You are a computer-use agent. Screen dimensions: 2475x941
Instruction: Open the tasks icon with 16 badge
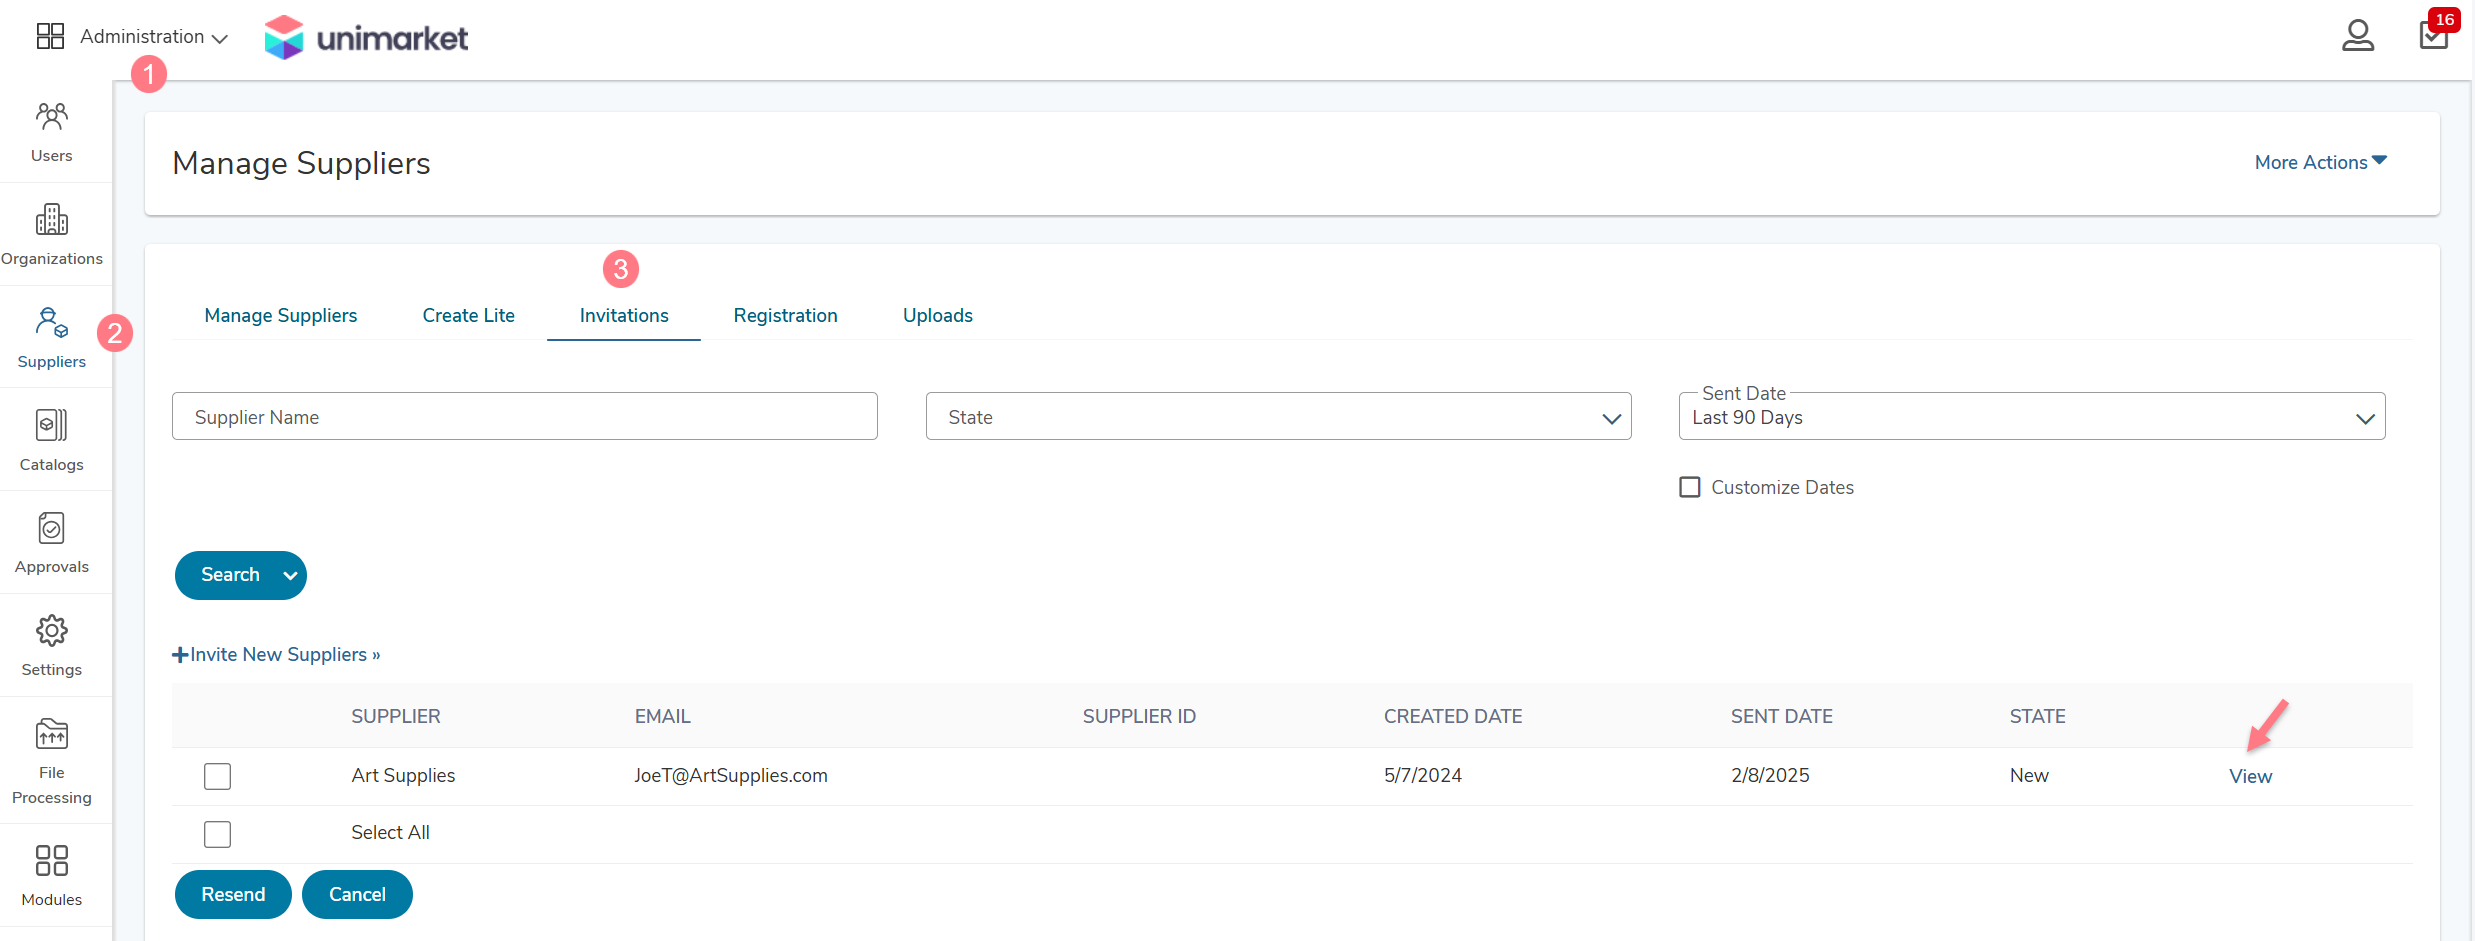tap(2434, 33)
